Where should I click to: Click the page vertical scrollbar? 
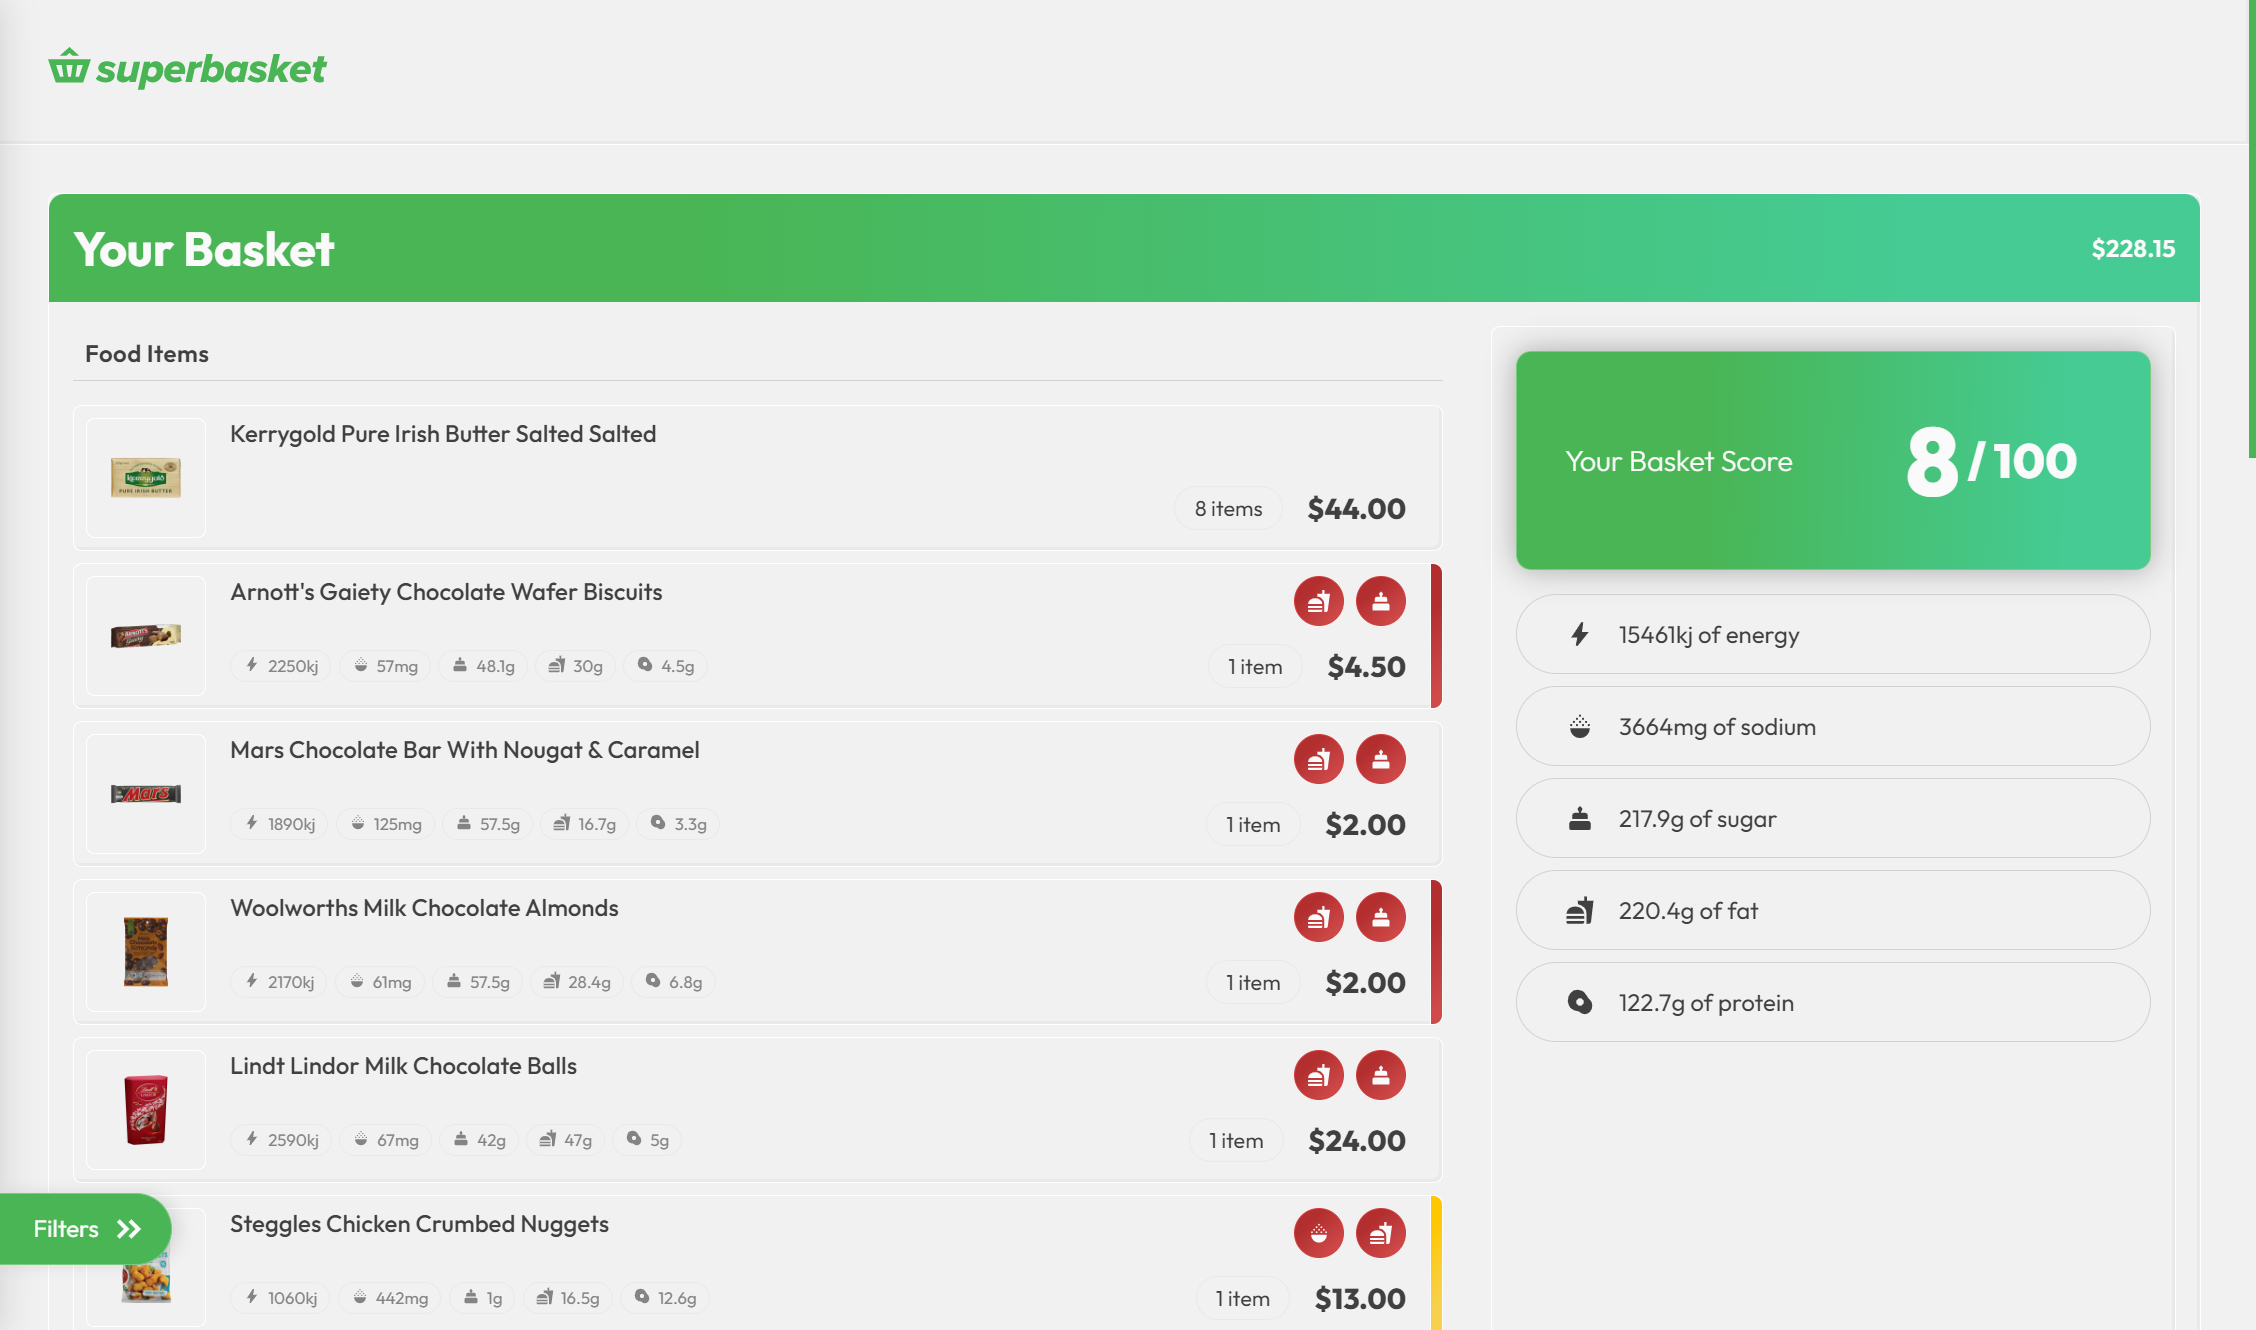(x=2251, y=230)
